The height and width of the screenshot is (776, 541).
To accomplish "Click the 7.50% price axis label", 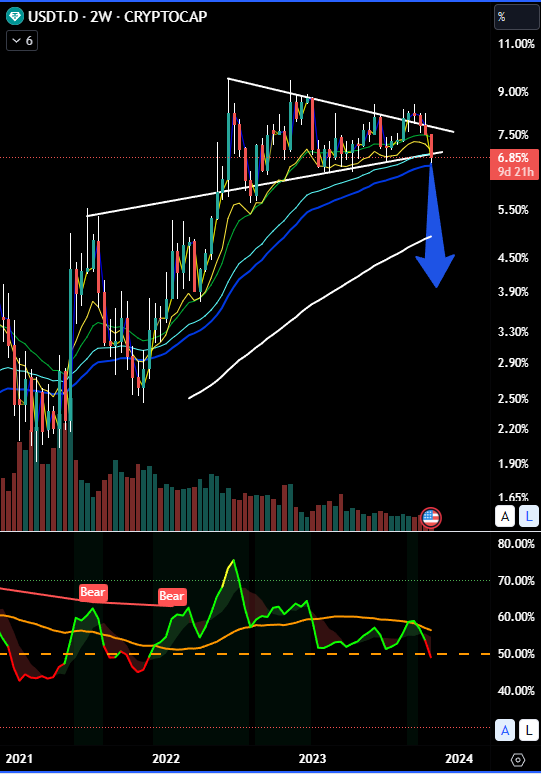I will (x=513, y=135).
